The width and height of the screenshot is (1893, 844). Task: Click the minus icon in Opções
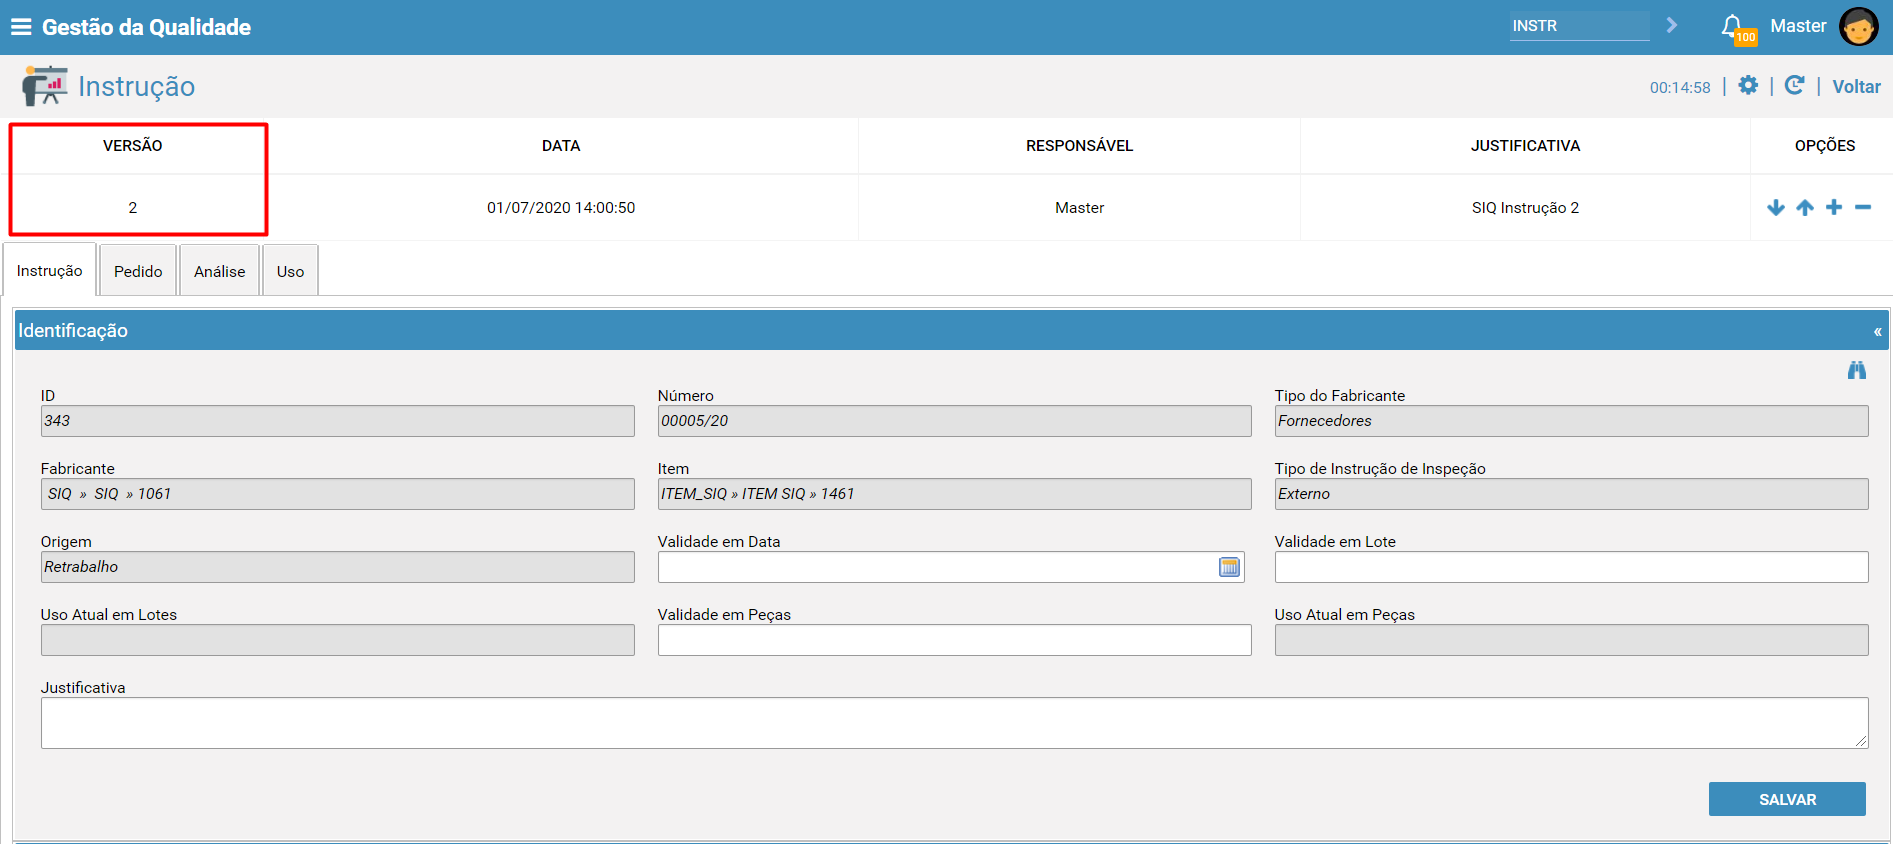[1863, 207]
